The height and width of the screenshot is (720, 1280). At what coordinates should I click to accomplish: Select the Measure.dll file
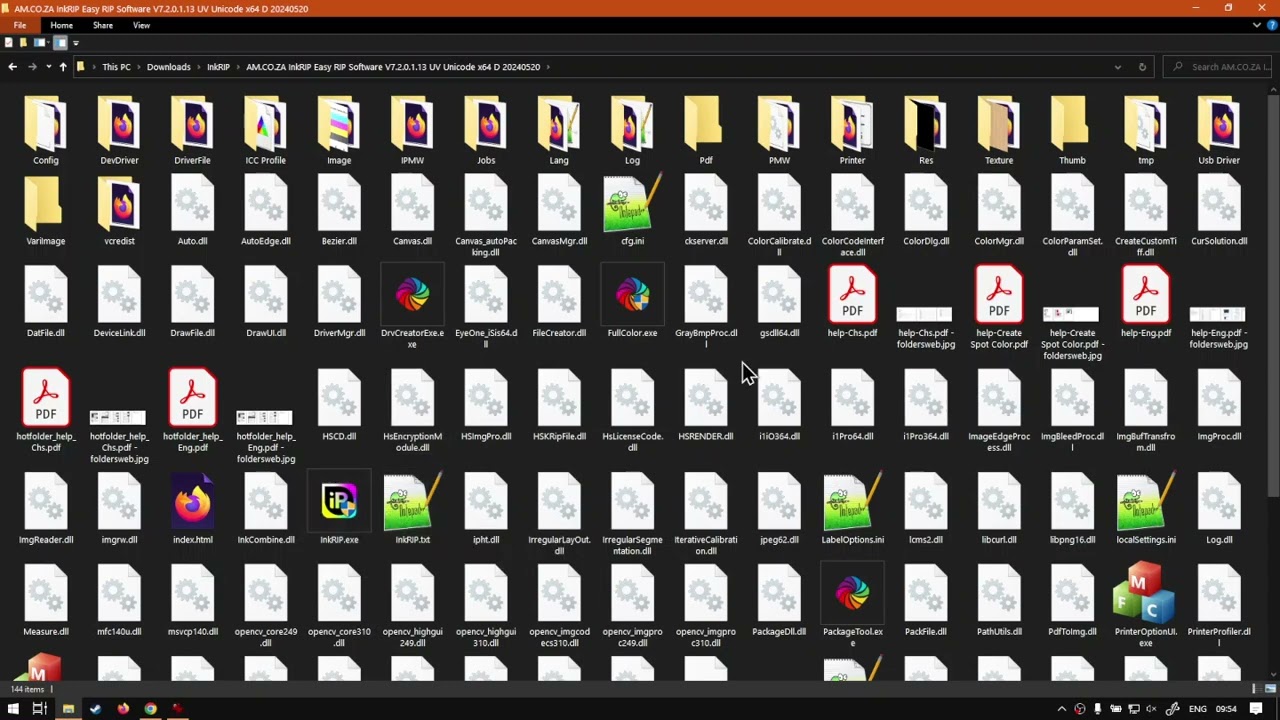point(46,602)
